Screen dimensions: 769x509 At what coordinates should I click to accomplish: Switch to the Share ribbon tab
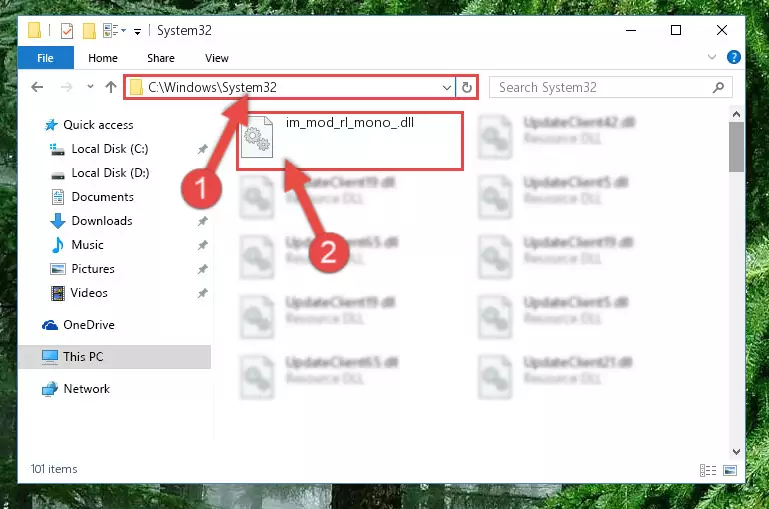161,58
